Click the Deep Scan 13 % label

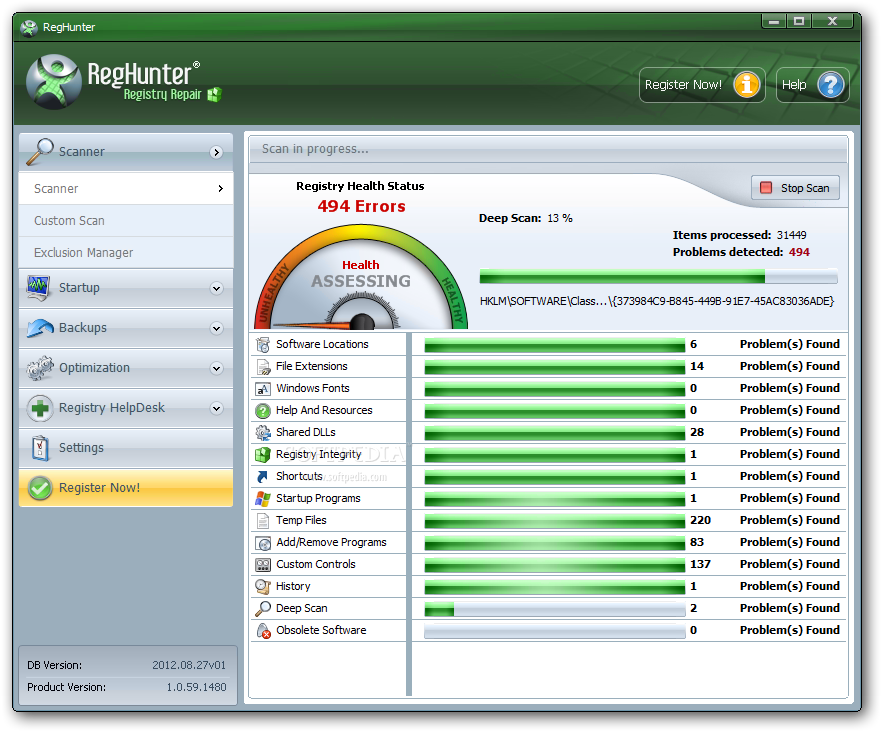tap(525, 218)
